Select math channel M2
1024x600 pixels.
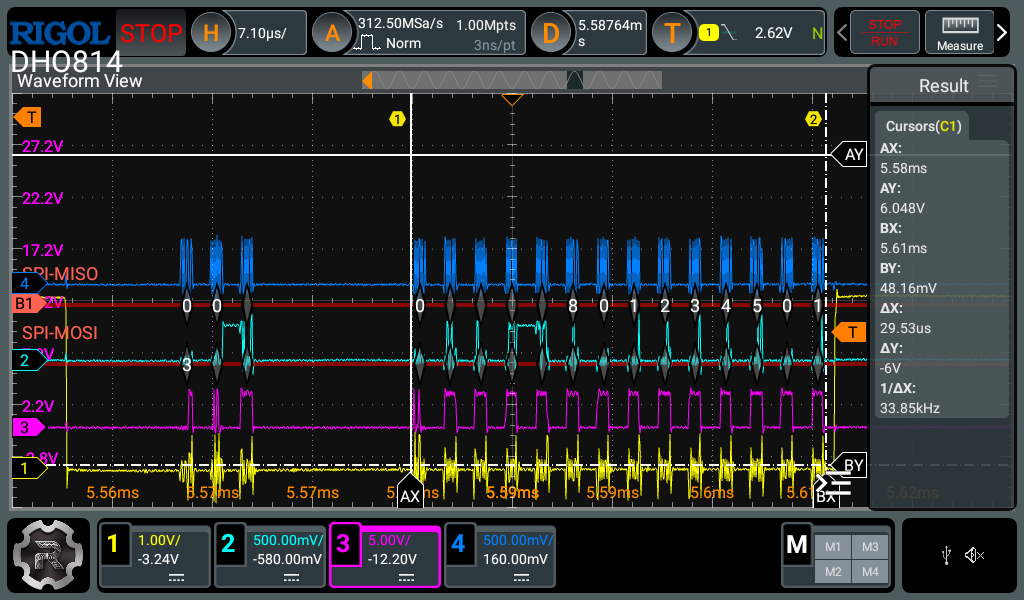833,572
